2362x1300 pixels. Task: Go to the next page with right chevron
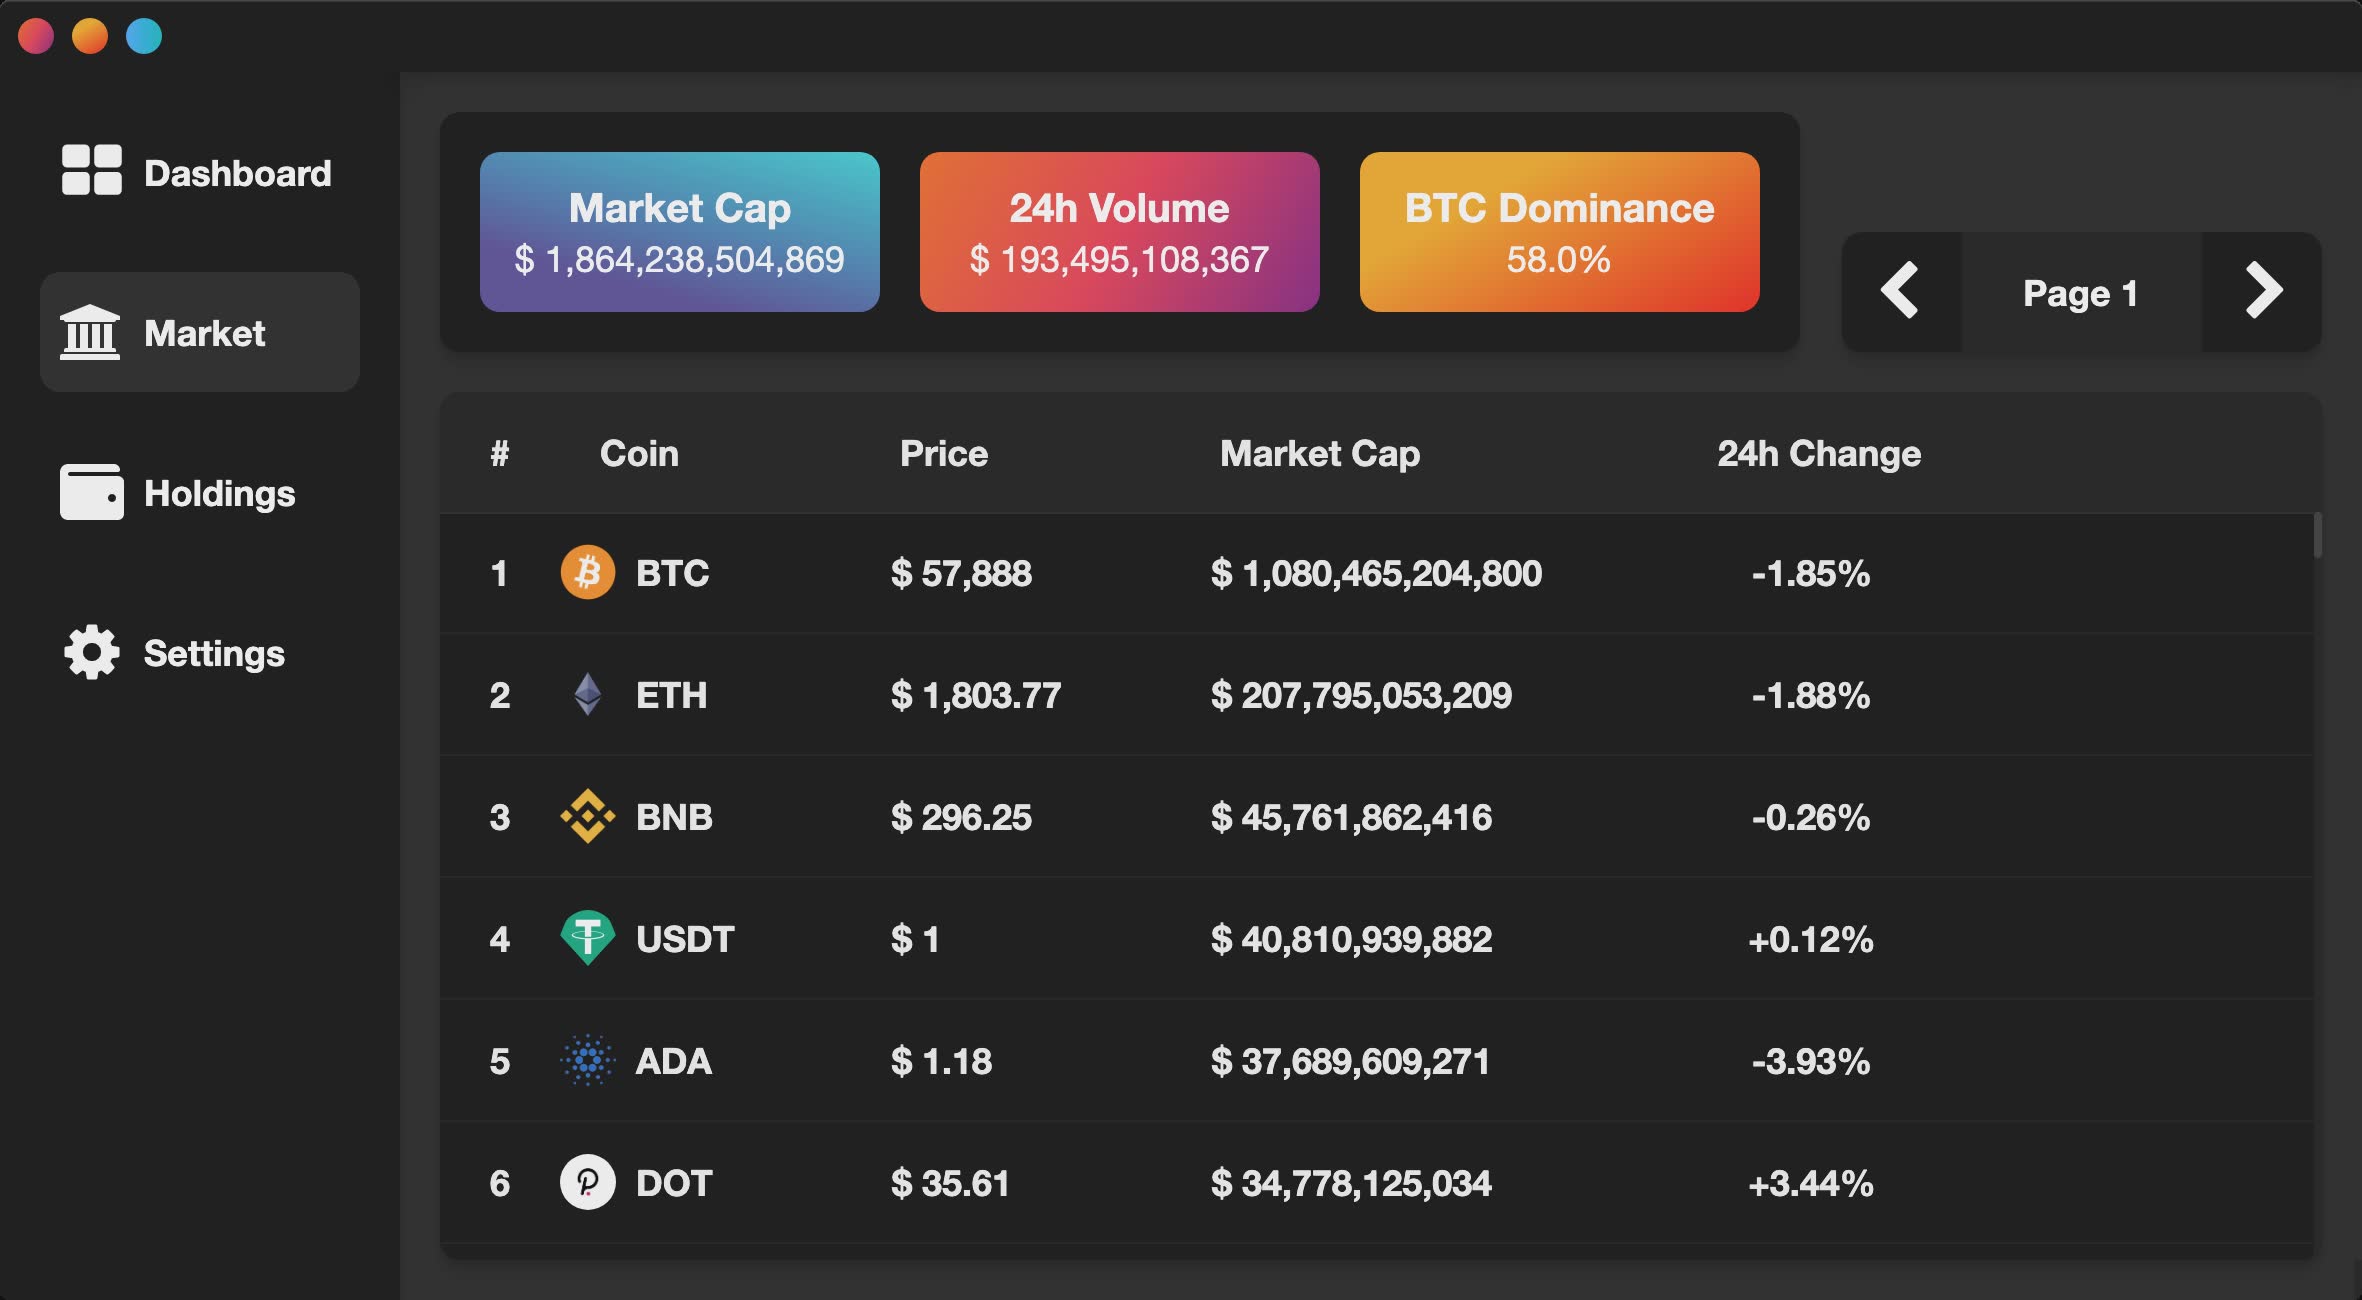[2262, 291]
